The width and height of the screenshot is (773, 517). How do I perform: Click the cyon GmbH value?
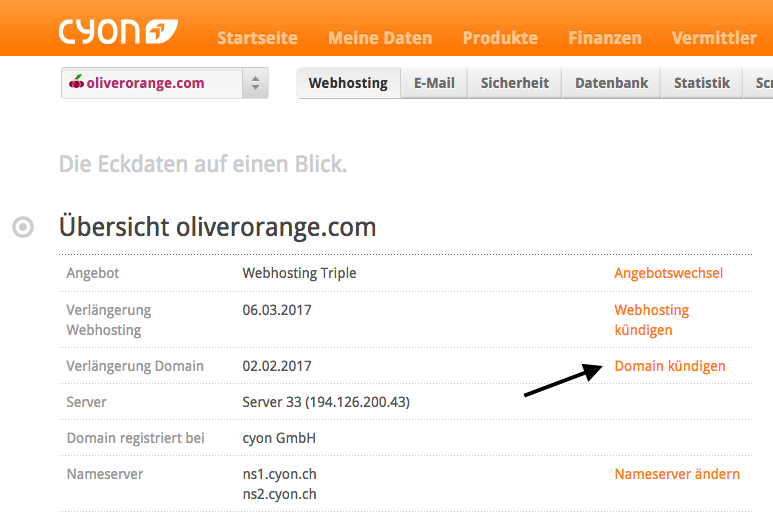[279, 438]
